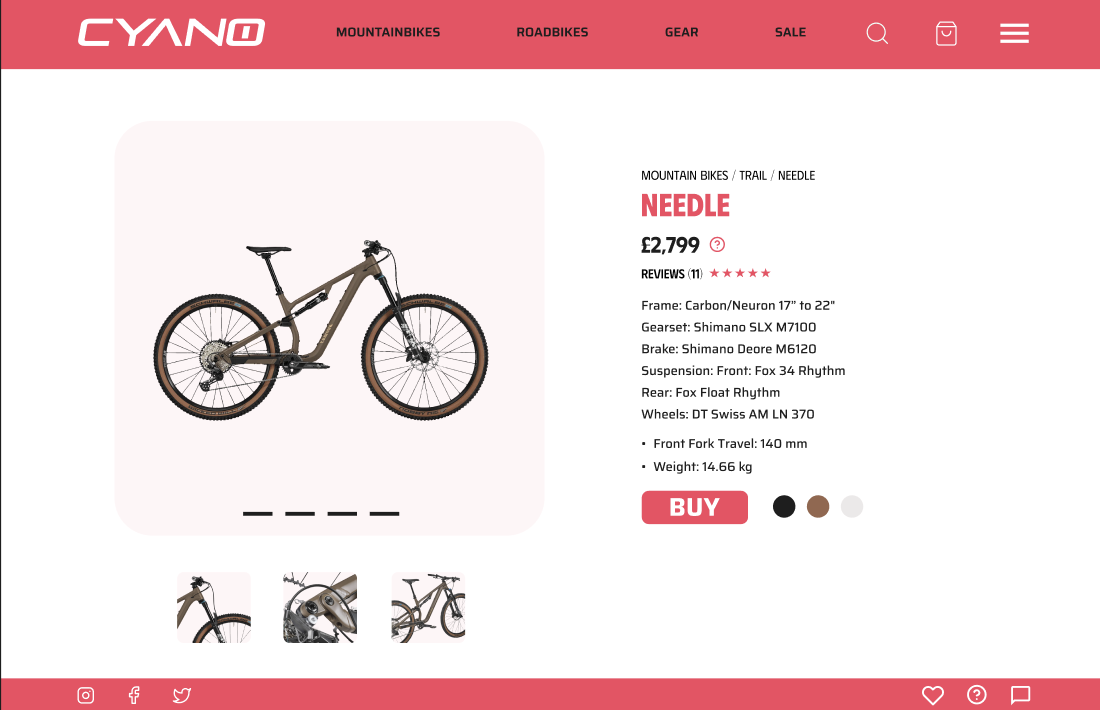
Task: Open the Roadbikes menu item
Action: pos(552,32)
